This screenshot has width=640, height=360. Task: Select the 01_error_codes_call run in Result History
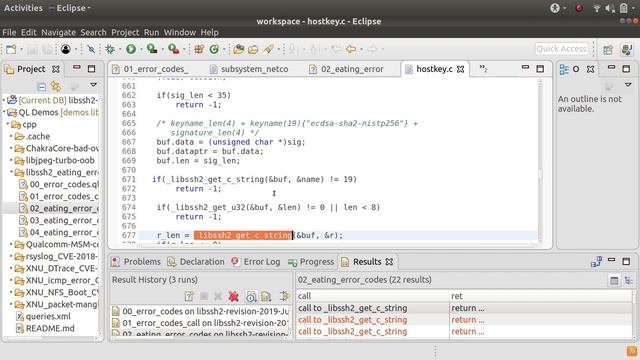click(x=200, y=323)
